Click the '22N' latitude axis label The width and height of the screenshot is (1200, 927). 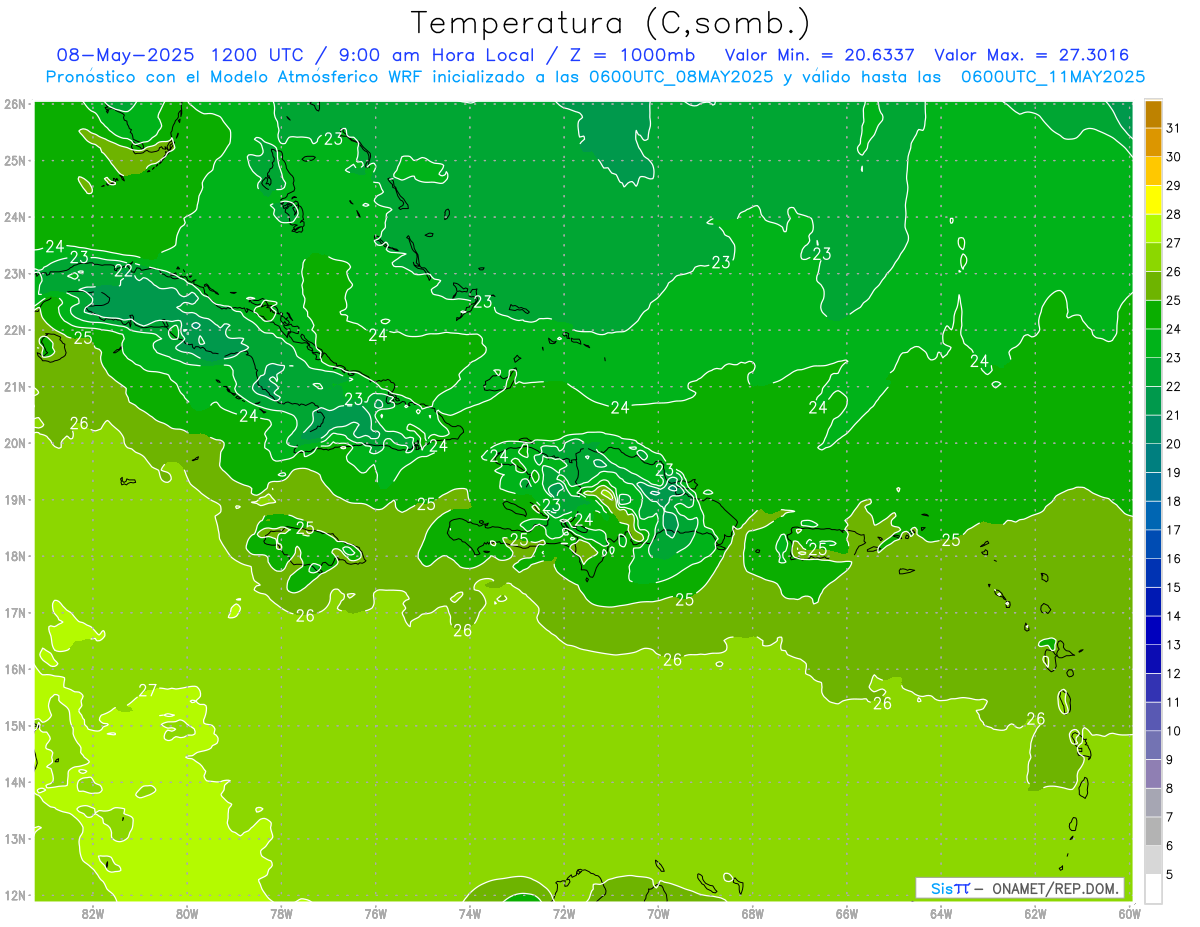16,330
